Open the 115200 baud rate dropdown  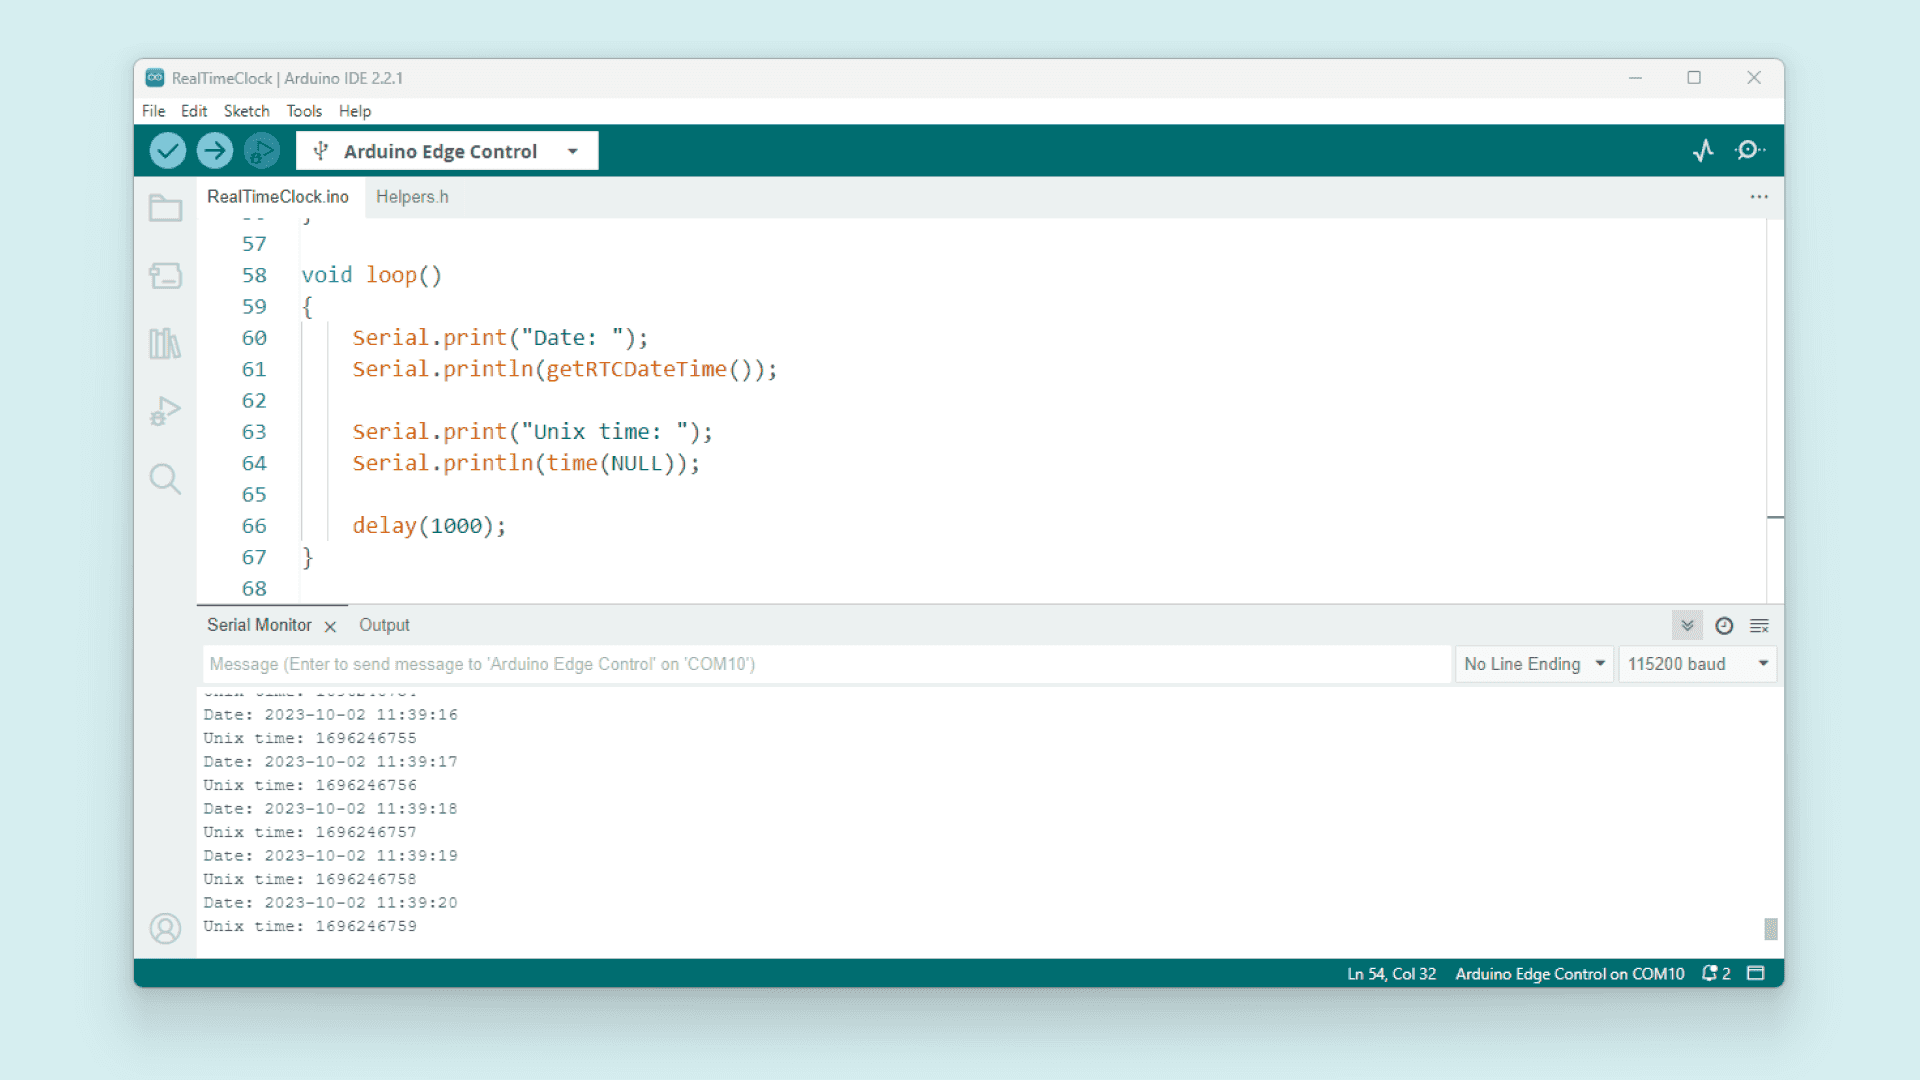pyautogui.click(x=1697, y=664)
